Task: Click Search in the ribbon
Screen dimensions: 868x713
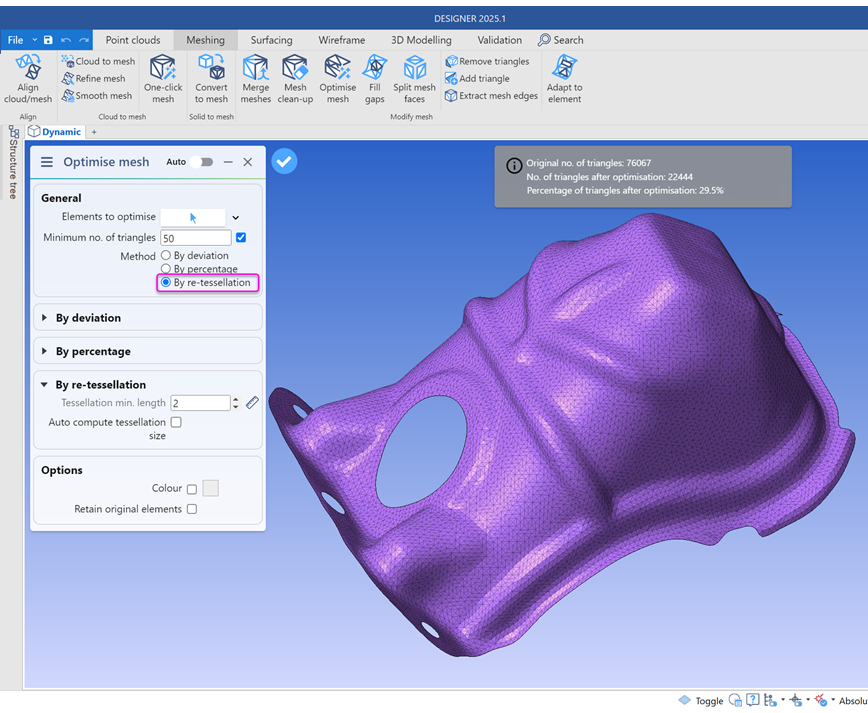Action: tap(560, 40)
